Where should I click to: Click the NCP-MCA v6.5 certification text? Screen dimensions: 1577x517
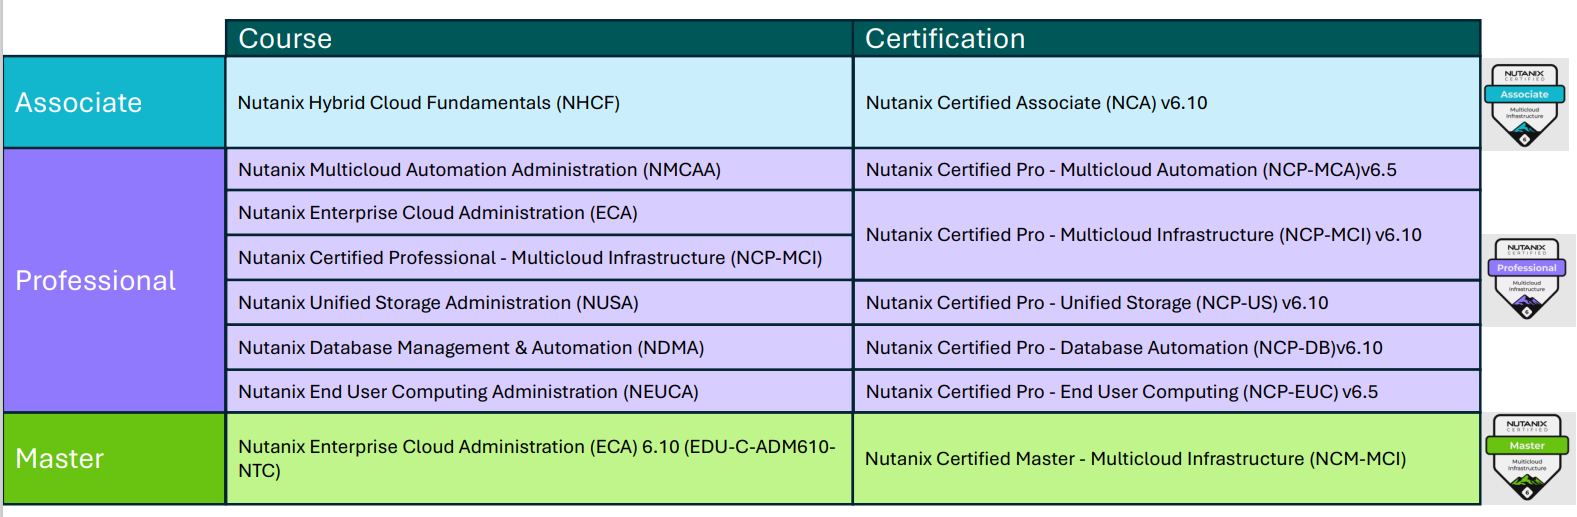coord(1131,170)
